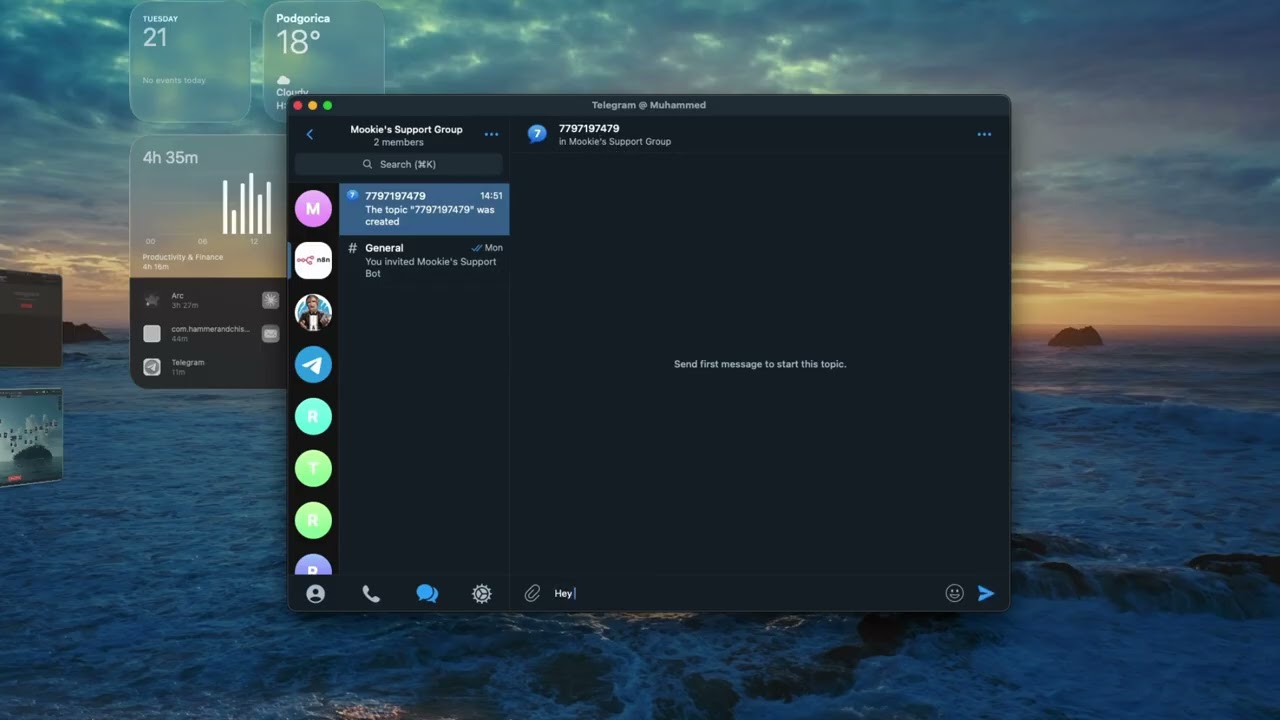Viewport: 1280px width, 720px height.
Task: Click the Telegram @ Muhammed window title
Action: (648, 105)
